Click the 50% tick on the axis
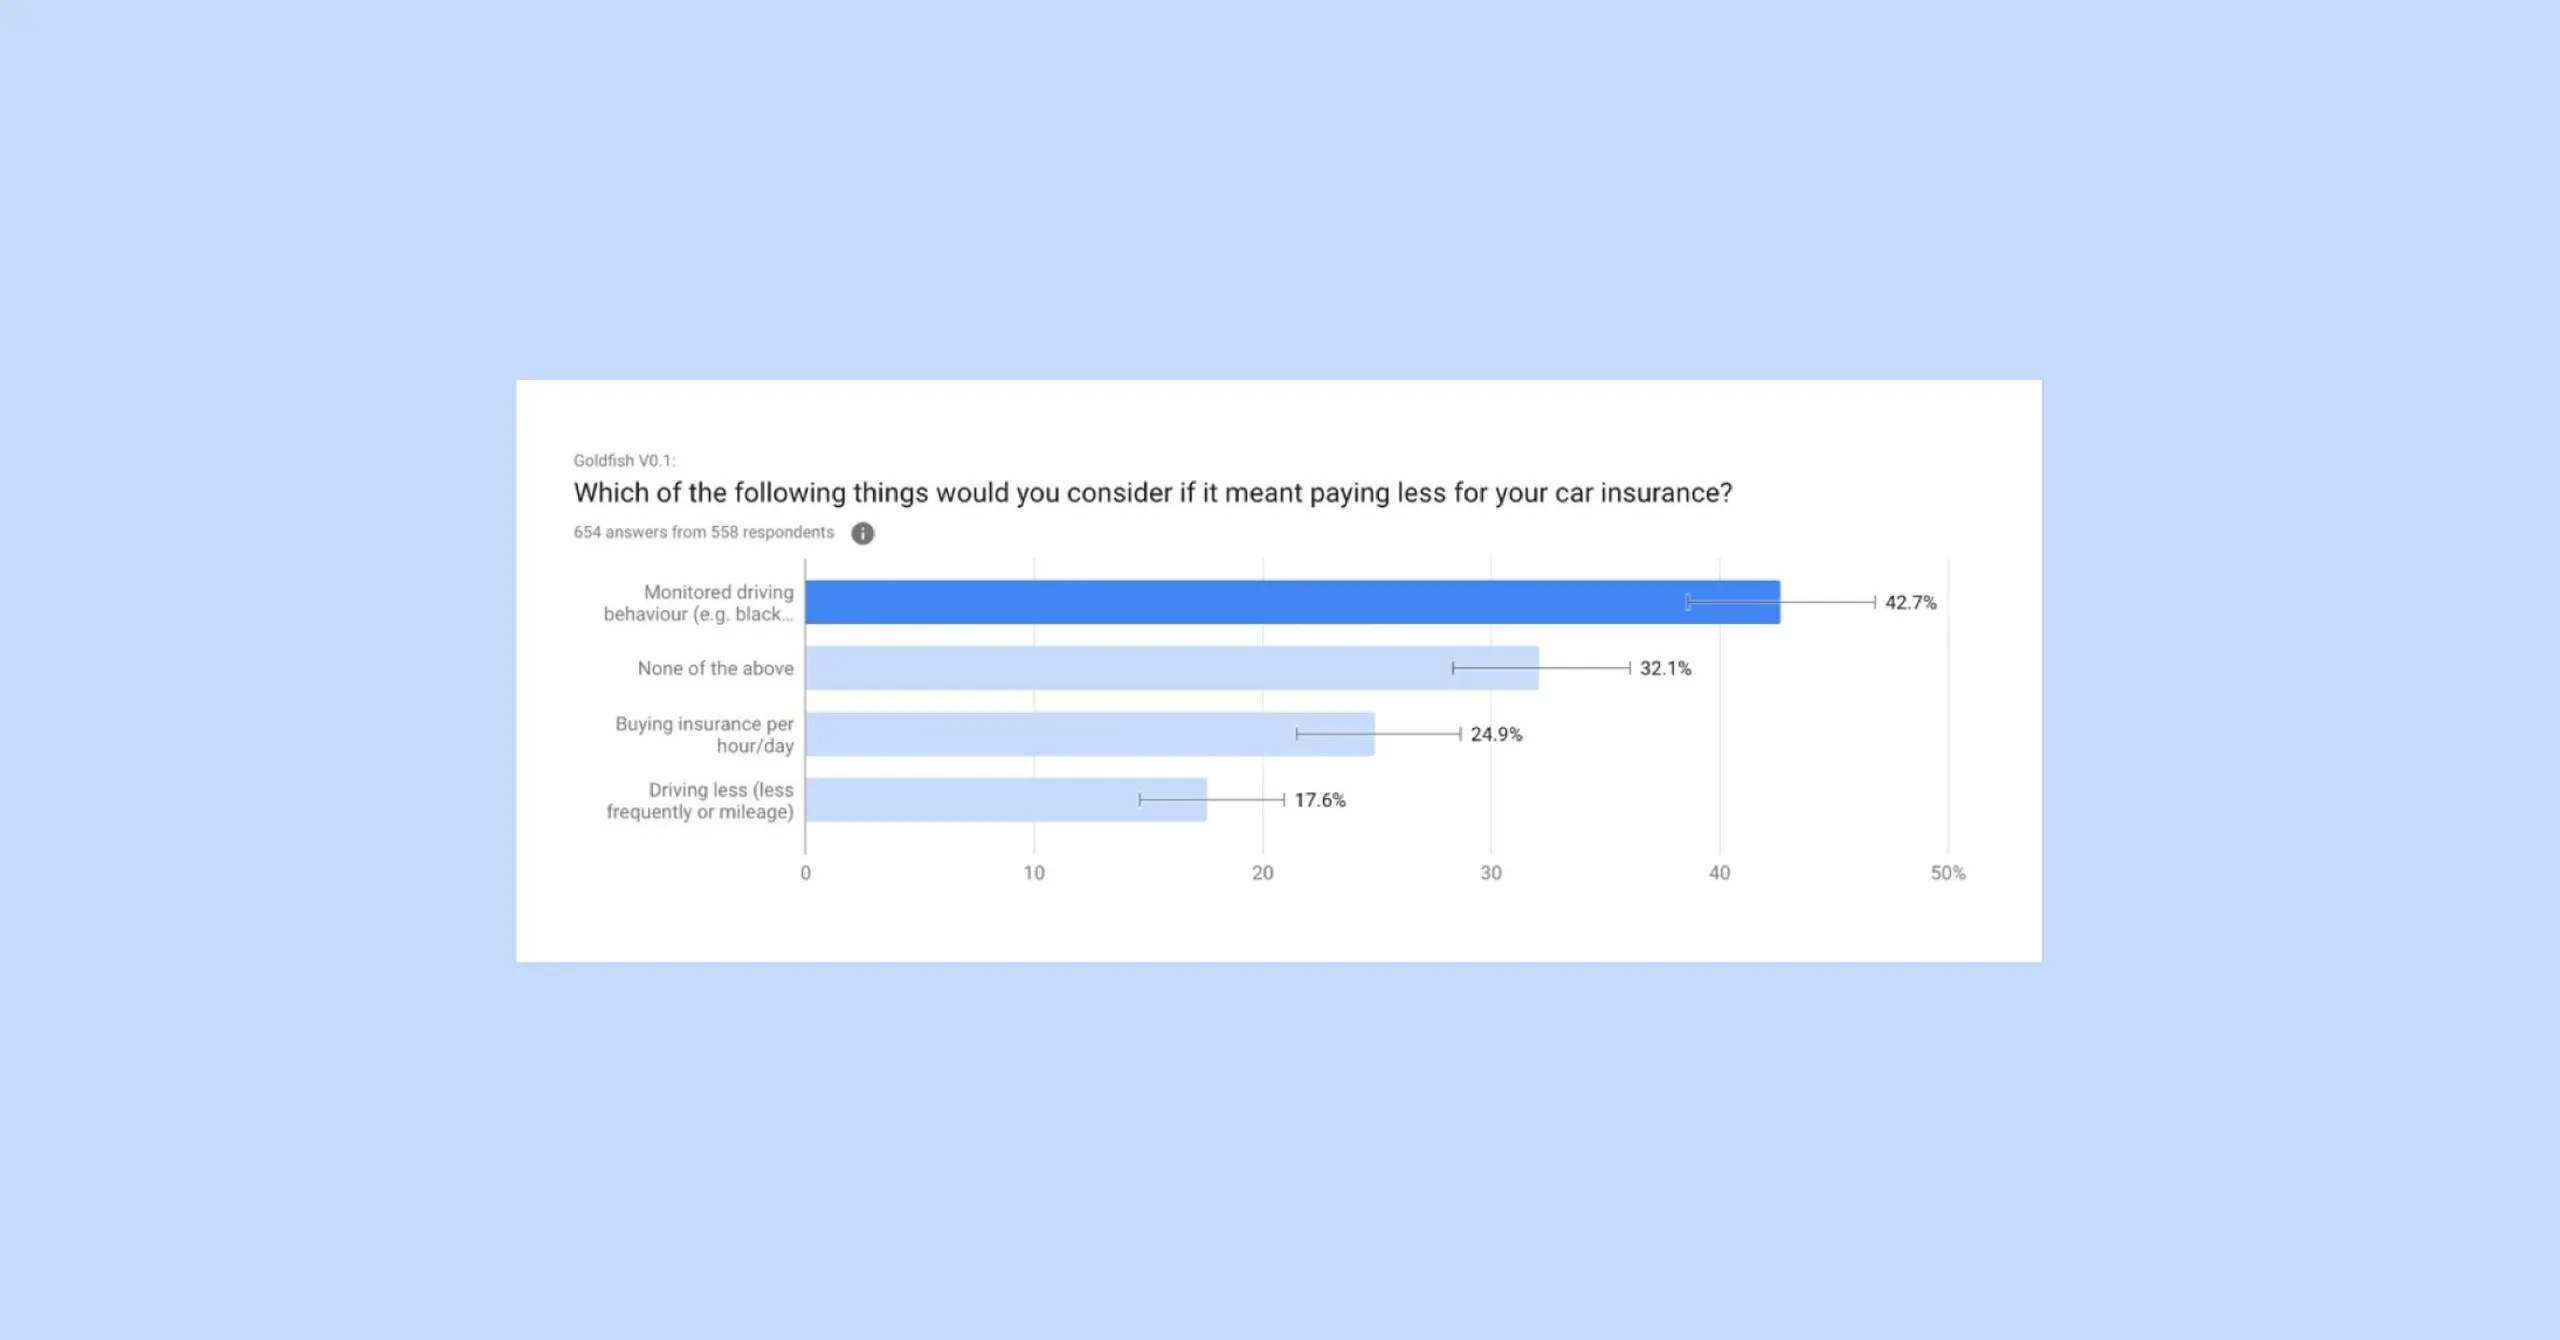This screenshot has width=2560, height=1340. pos(1947,873)
